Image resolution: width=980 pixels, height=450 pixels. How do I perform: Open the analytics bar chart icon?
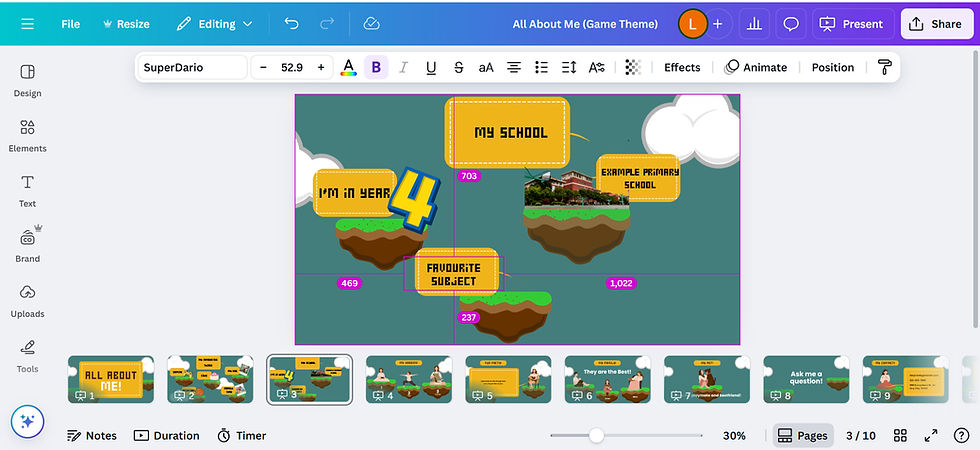pyautogui.click(x=754, y=24)
